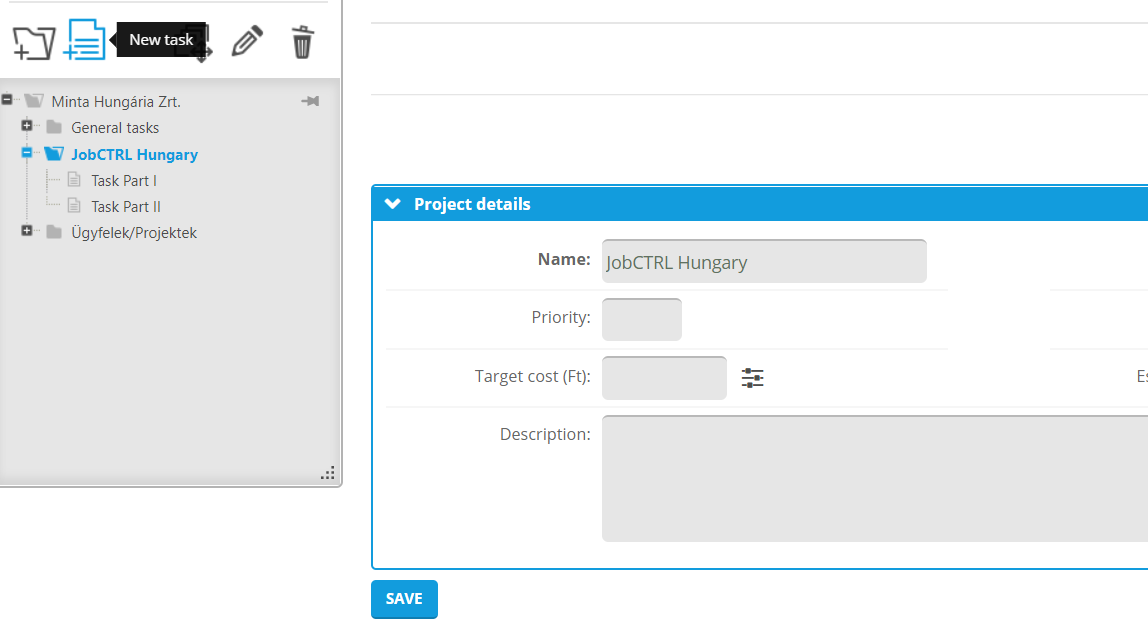Collapse the Project details section chevron
1148x621 pixels.
pos(393,204)
